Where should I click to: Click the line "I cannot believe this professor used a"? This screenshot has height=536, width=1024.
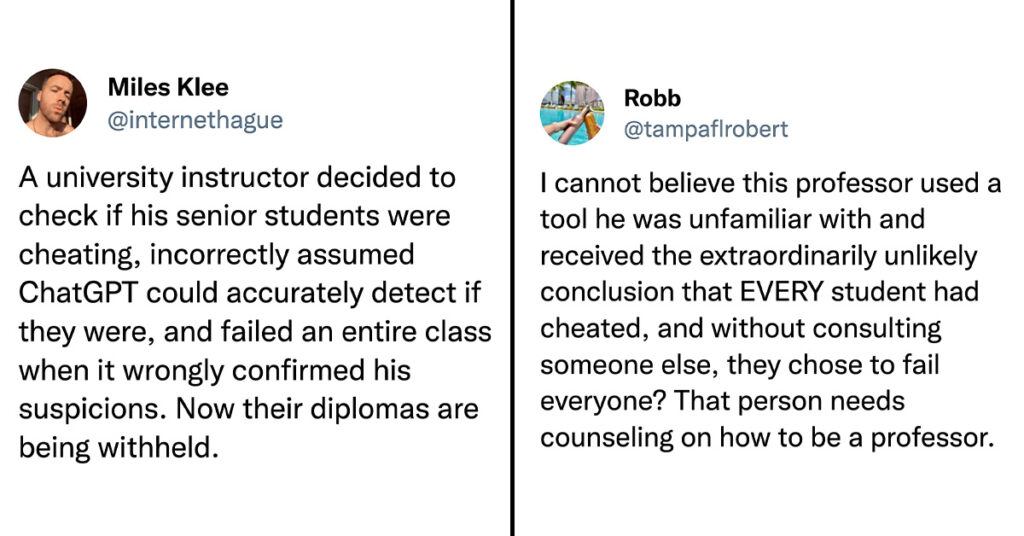[x=771, y=183]
